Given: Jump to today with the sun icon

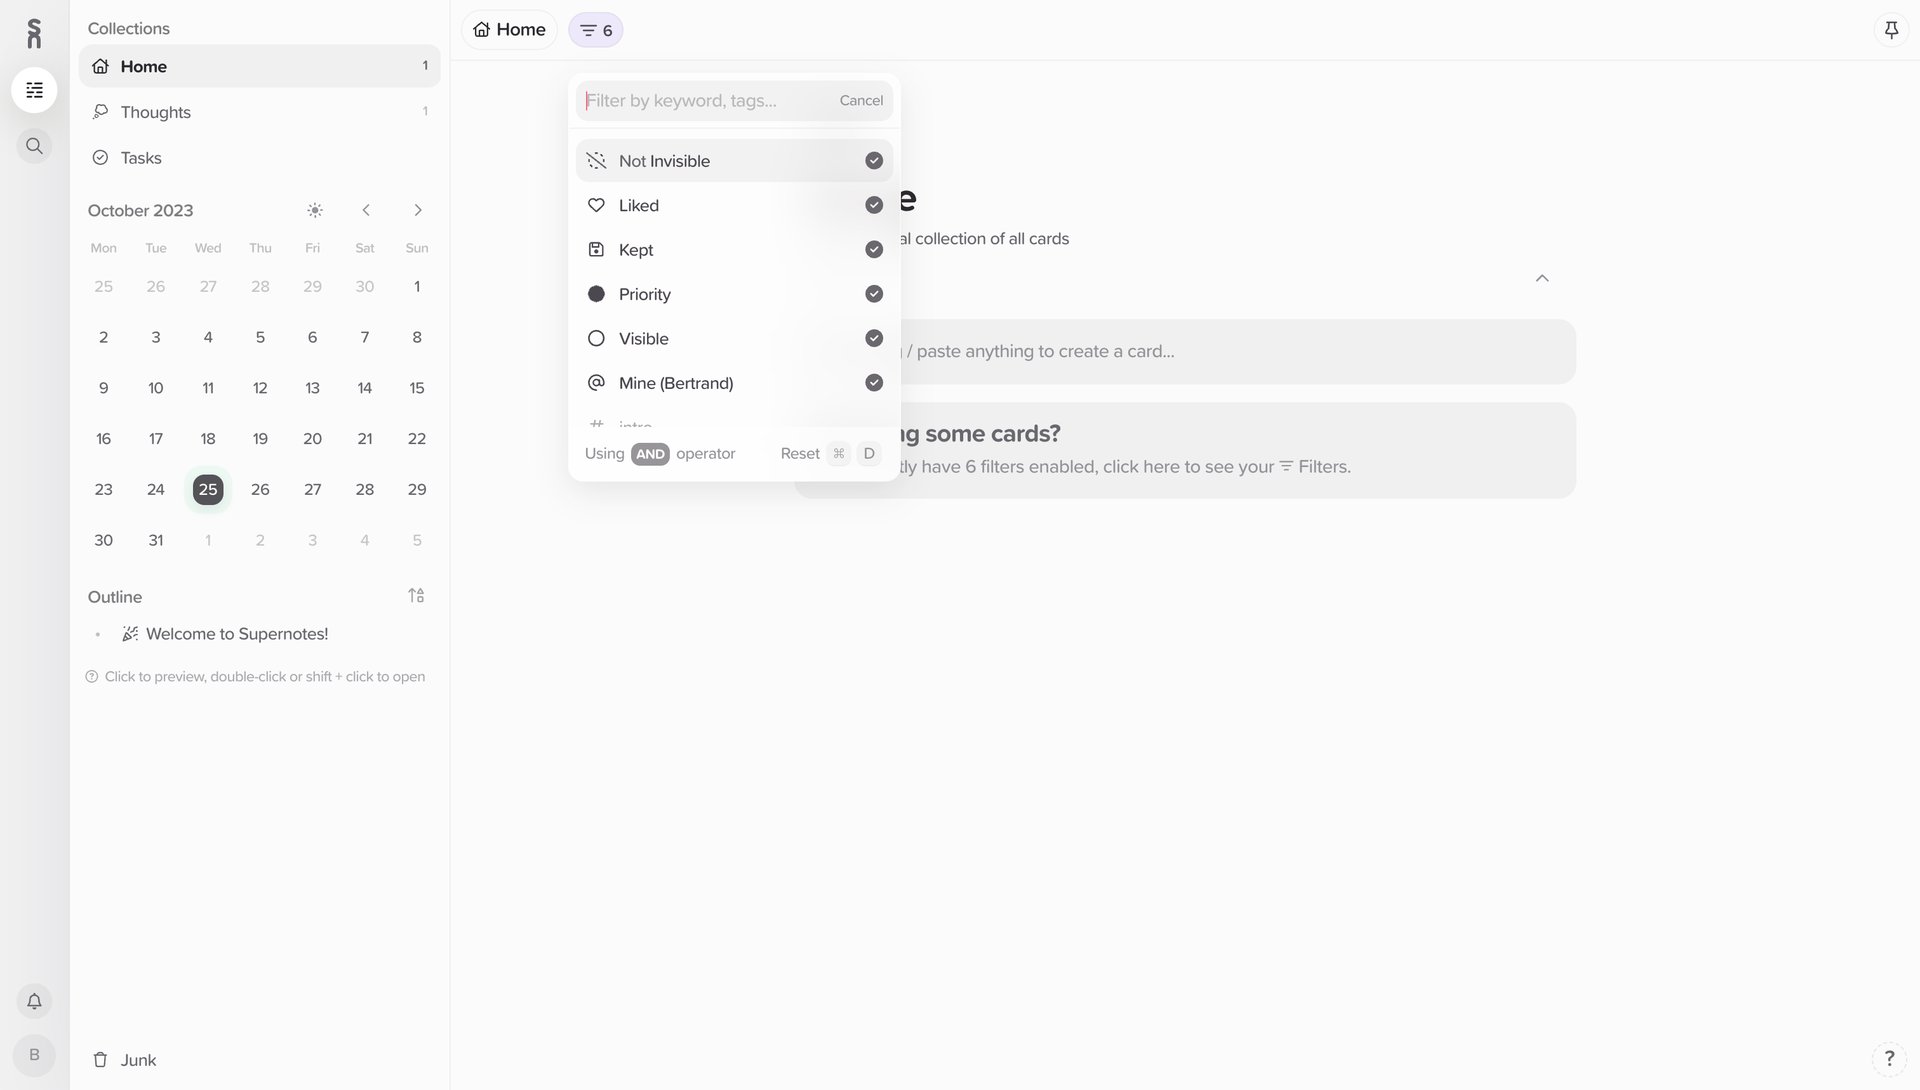Looking at the screenshot, I should [x=314, y=210].
